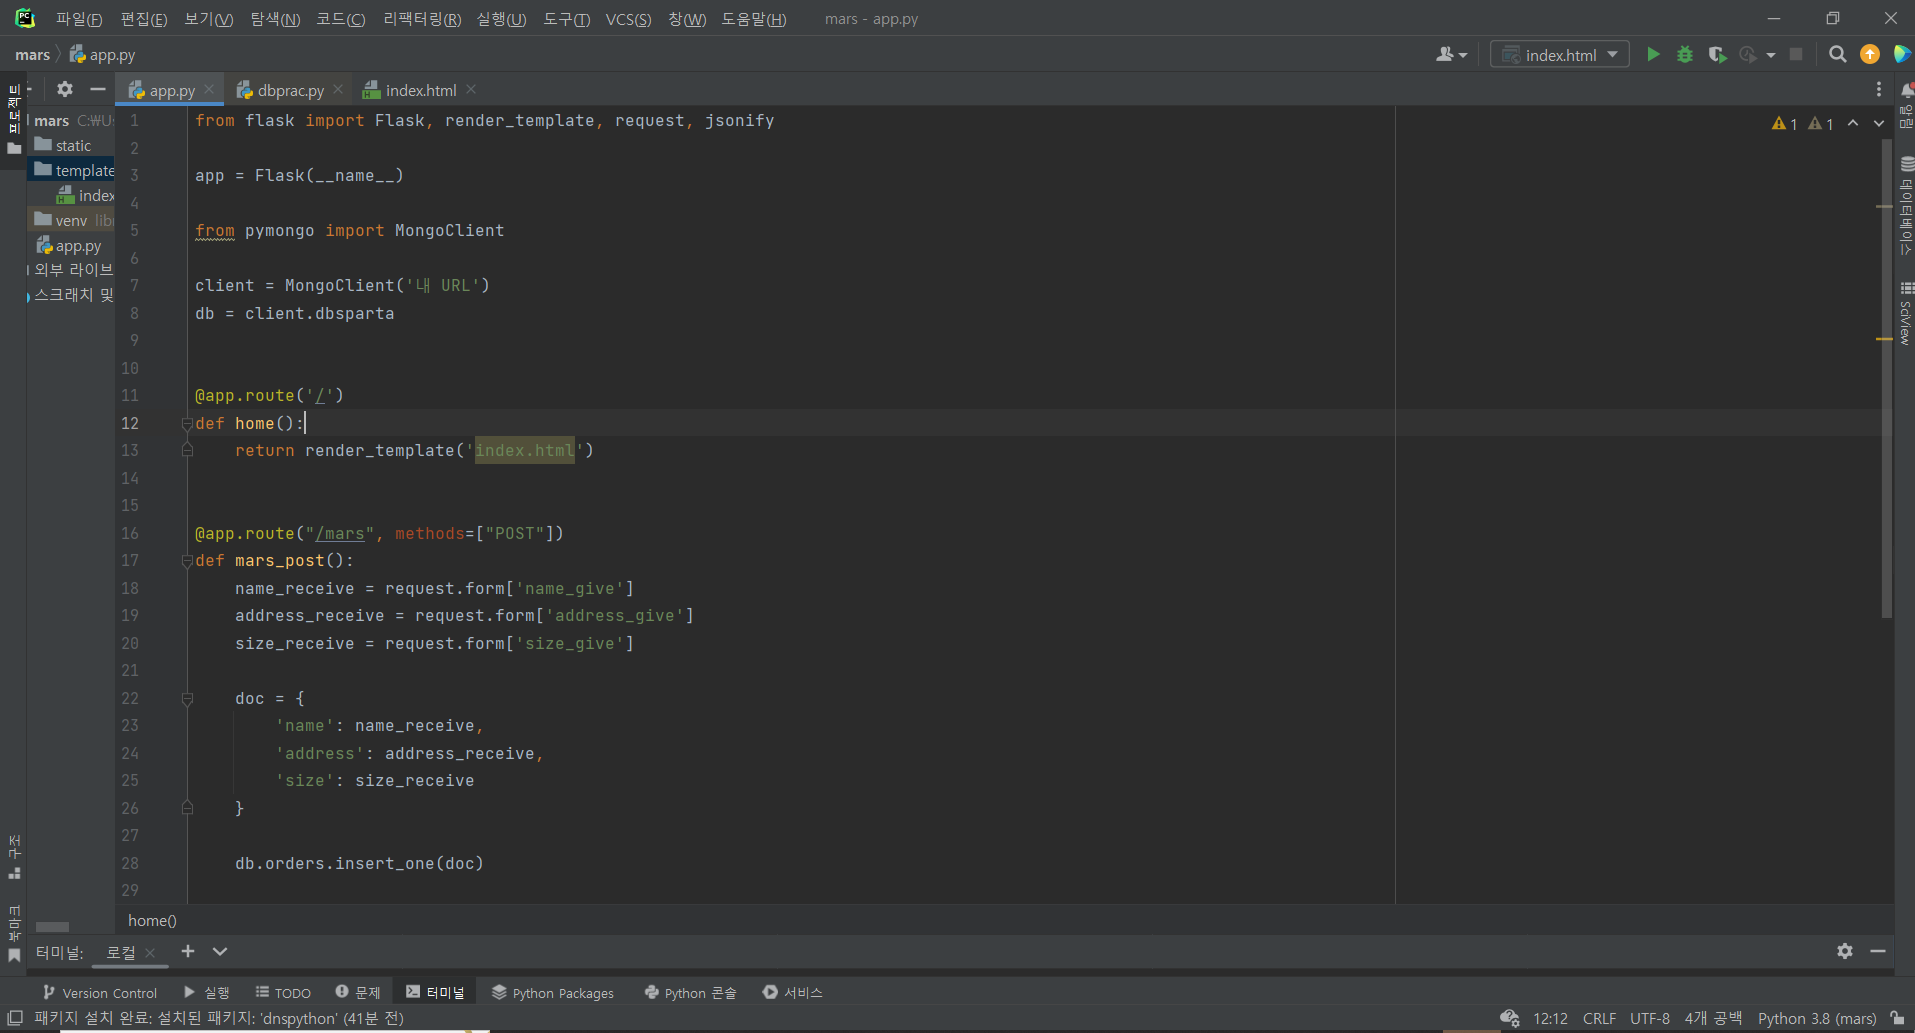Jump to the next highlighted error arrow
This screenshot has width=1915, height=1033.
(x=1879, y=123)
